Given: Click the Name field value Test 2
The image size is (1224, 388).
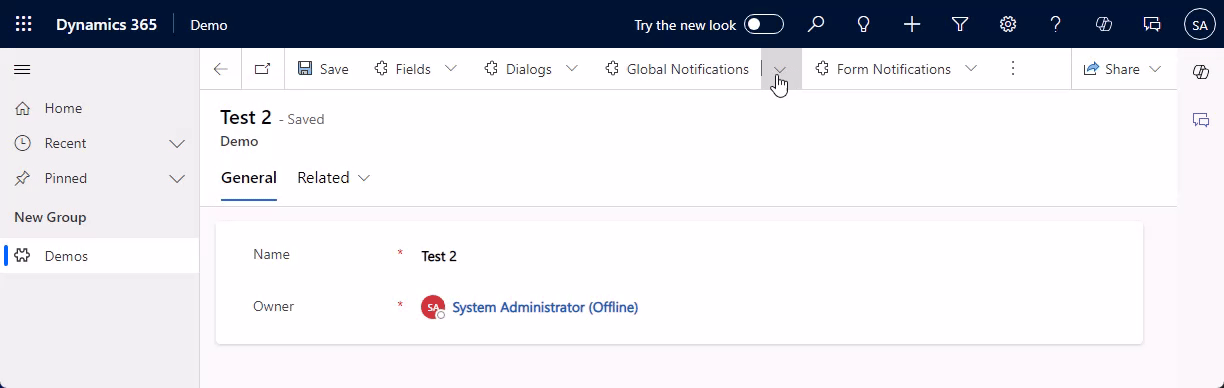Looking at the screenshot, I should 439,256.
